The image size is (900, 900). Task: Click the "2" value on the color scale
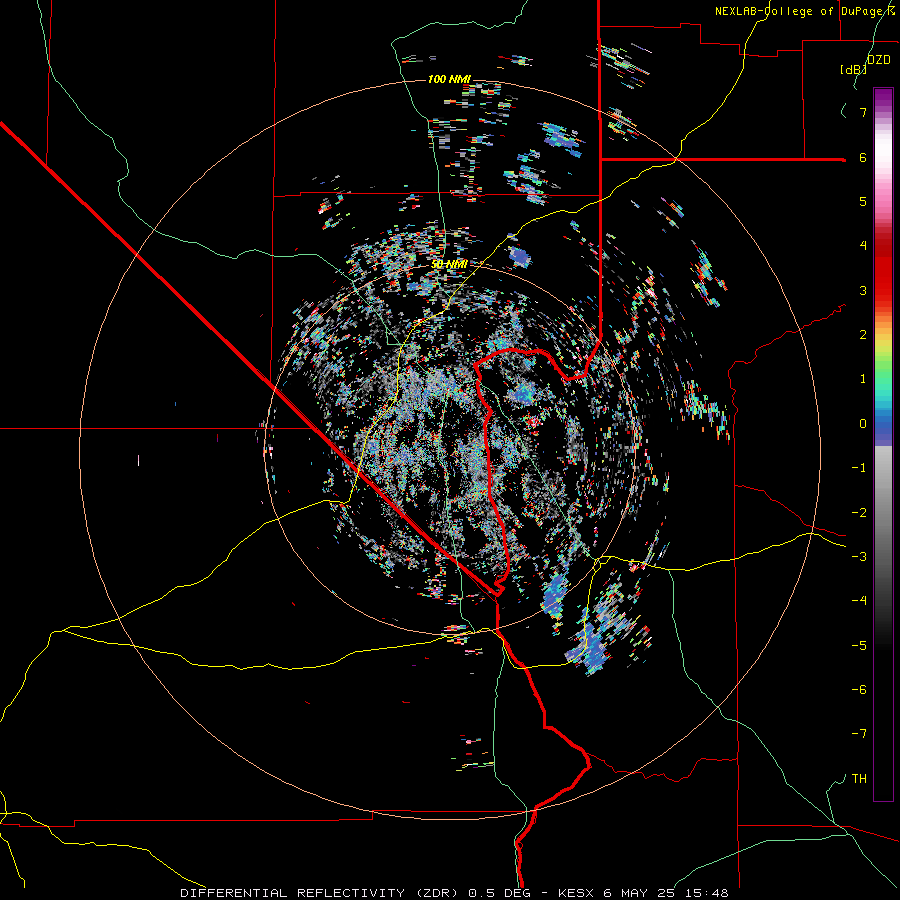click(x=863, y=335)
